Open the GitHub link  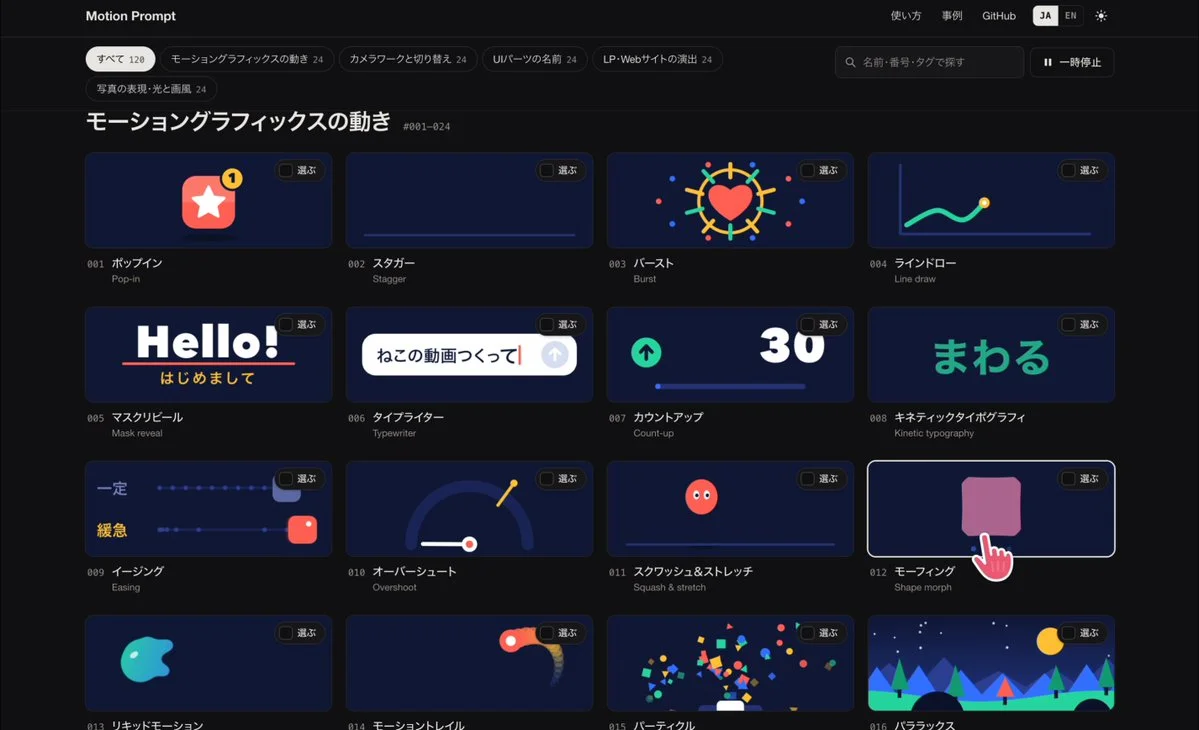[x=999, y=16]
